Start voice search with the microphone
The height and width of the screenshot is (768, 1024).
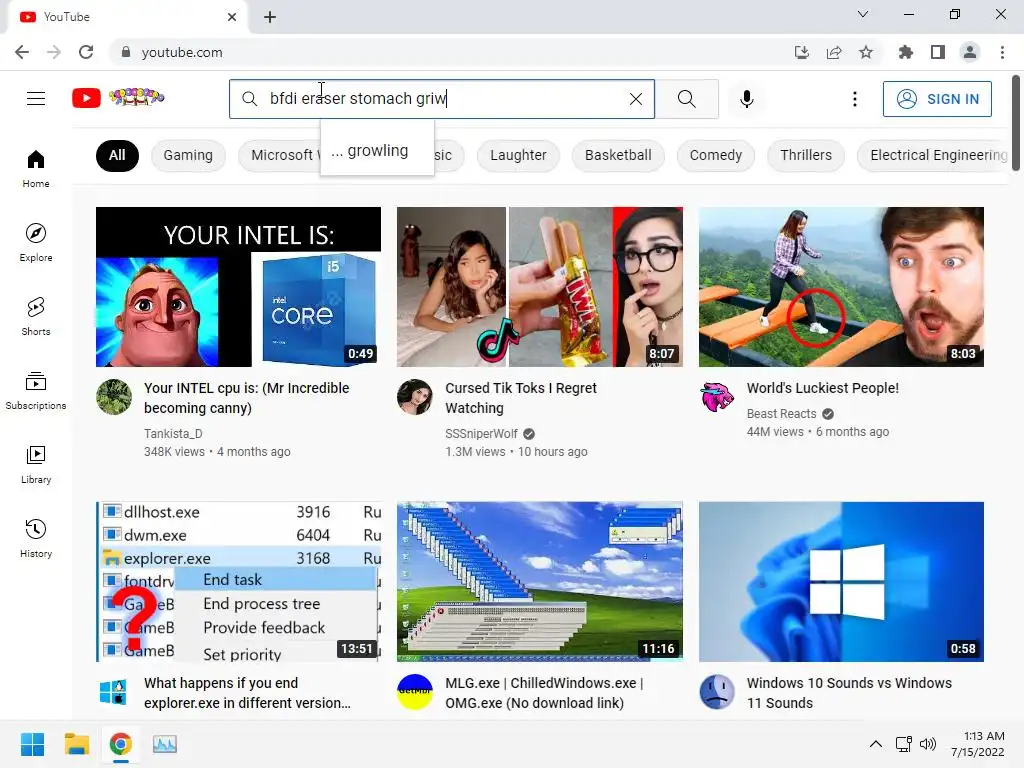[x=747, y=99]
